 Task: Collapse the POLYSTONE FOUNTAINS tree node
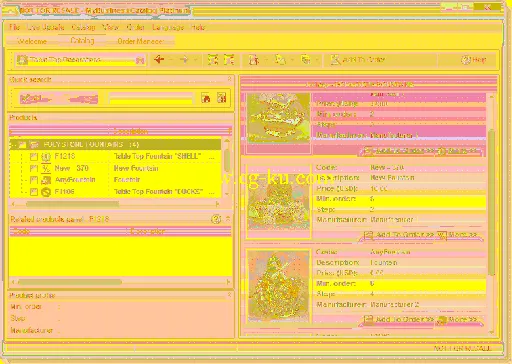pos(12,145)
